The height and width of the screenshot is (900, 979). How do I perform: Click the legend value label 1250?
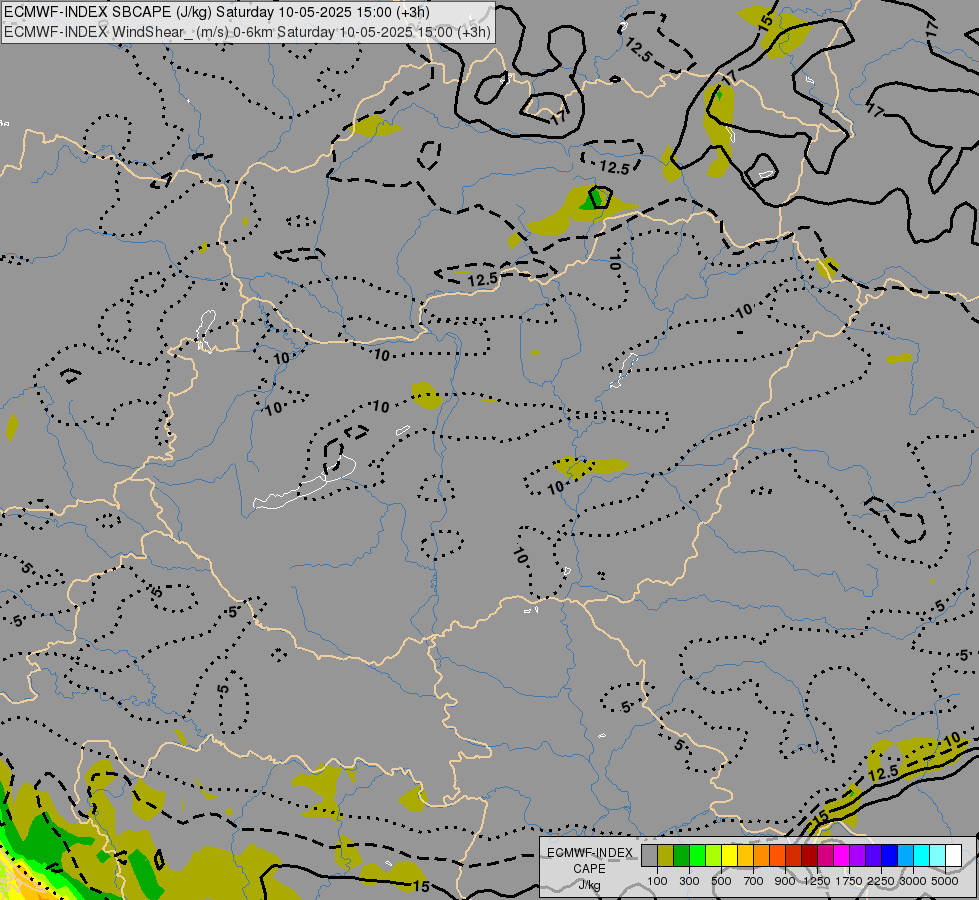817,881
